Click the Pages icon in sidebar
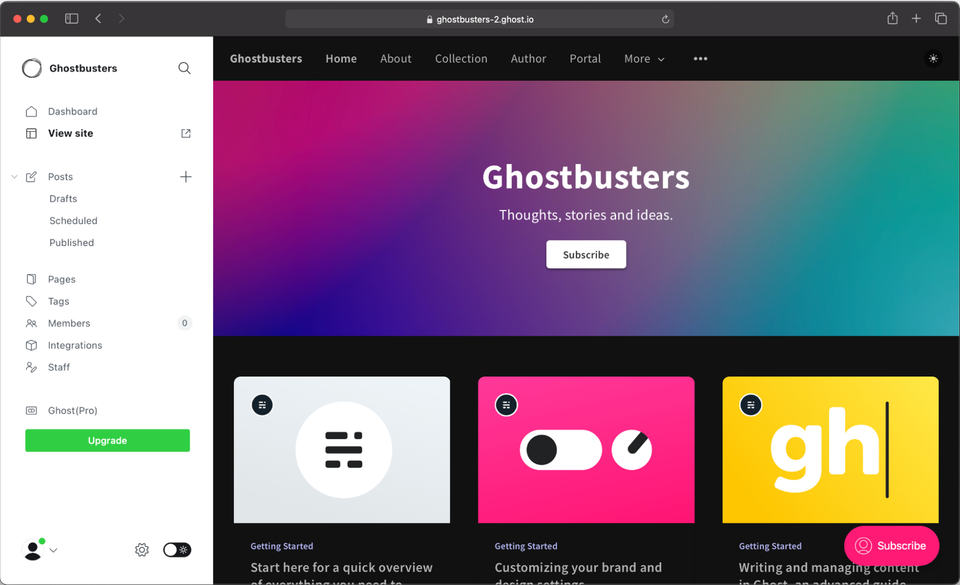Viewport: 960px width, 585px height. pos(31,279)
